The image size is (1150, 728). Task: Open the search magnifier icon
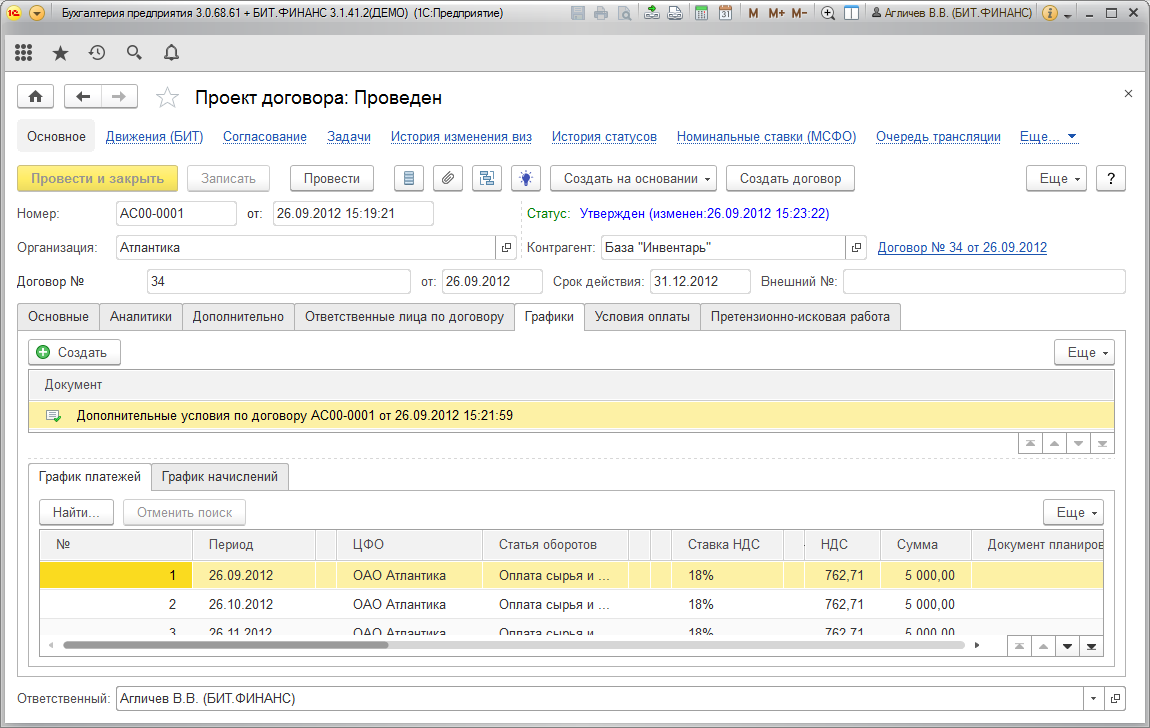[x=133, y=53]
